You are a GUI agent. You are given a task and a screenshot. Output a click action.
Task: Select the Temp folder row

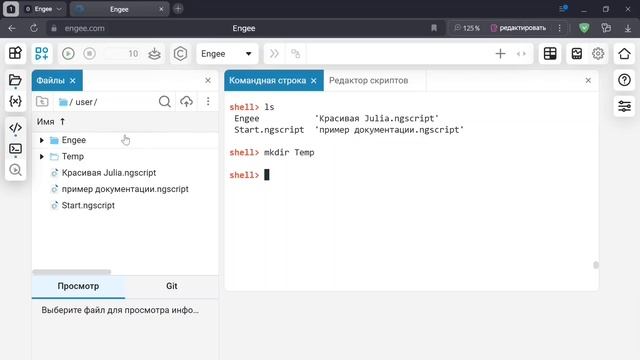point(125,156)
